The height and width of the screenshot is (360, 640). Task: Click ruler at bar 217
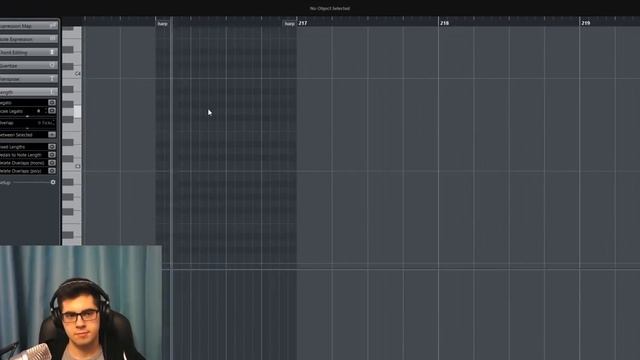(302, 23)
